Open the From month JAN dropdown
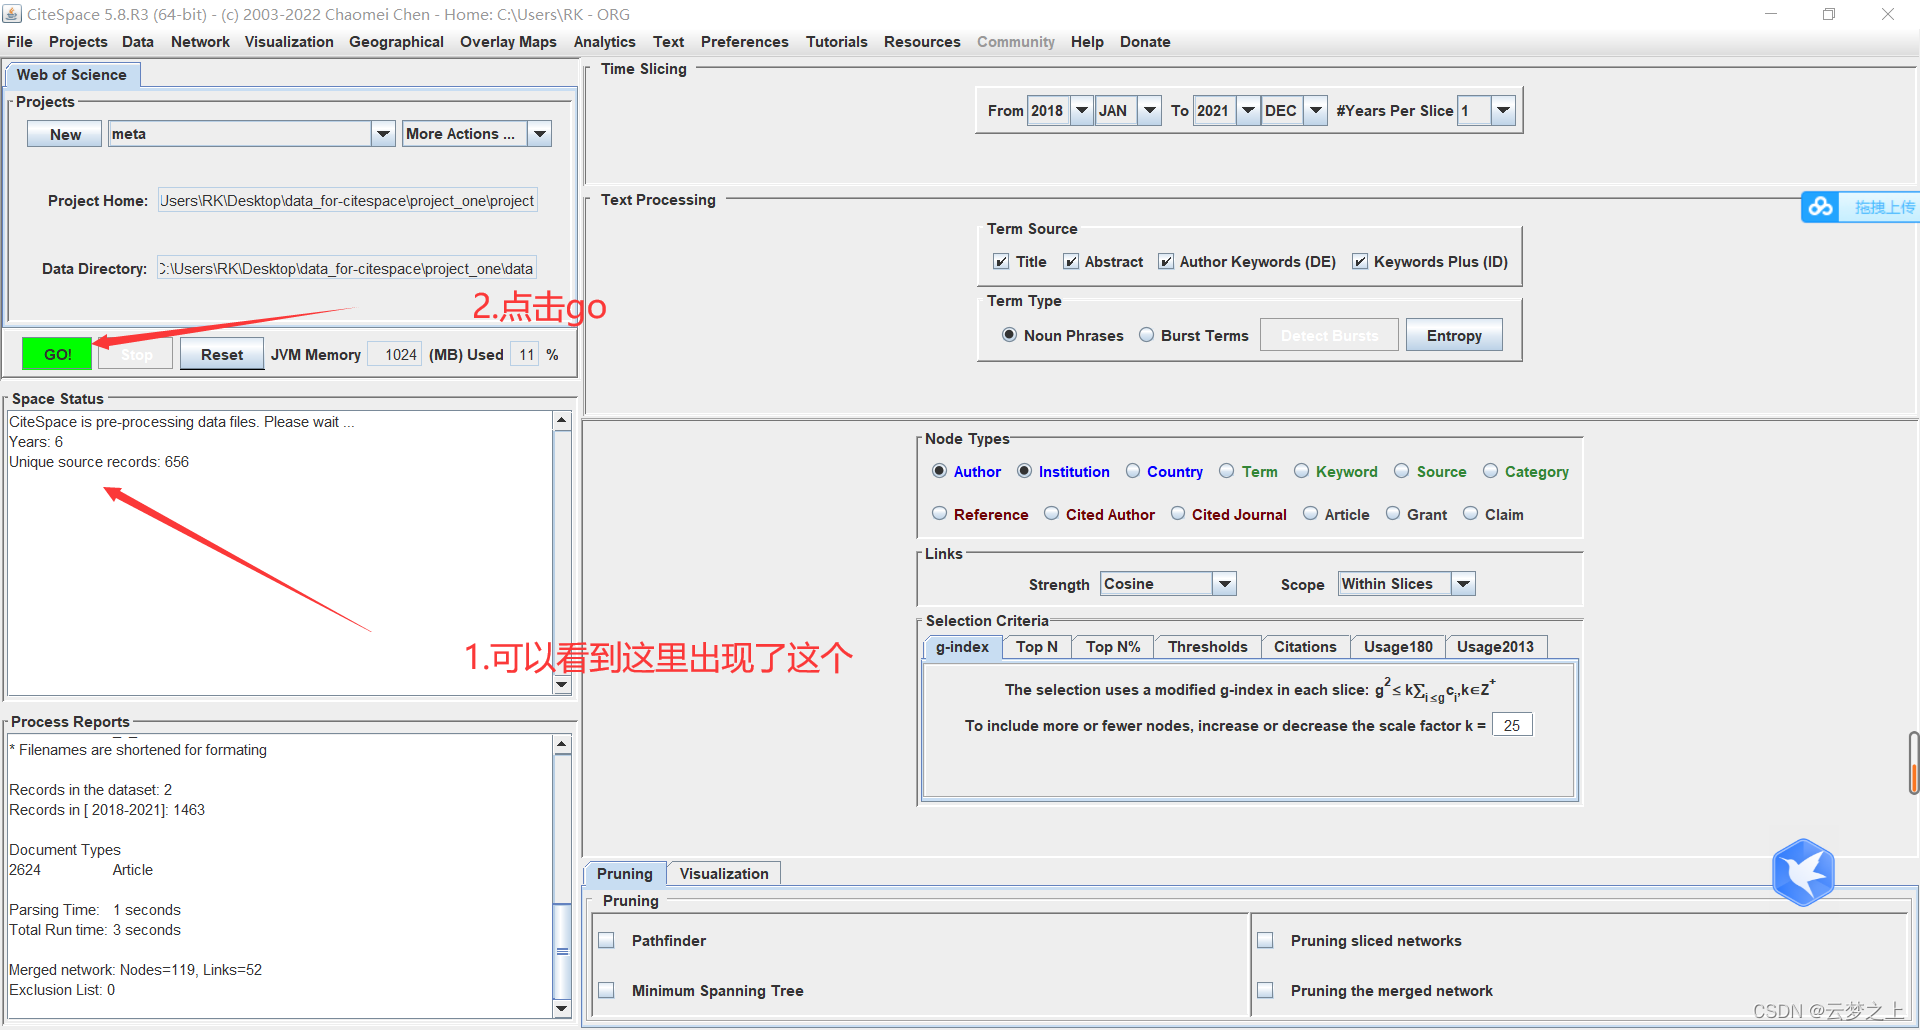Viewport: 1920px width, 1030px height. tap(1150, 111)
